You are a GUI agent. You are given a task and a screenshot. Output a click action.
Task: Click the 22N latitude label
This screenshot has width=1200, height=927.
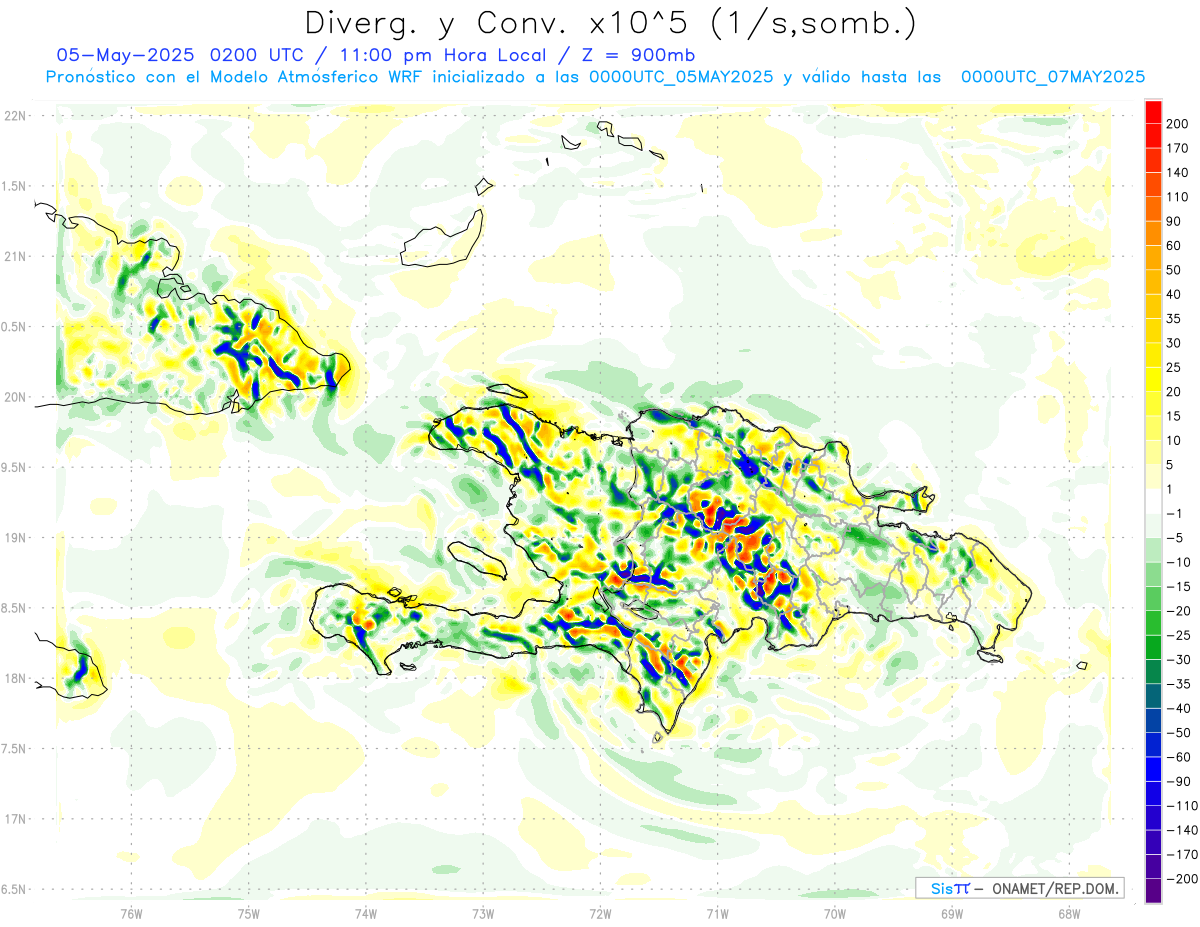tap(15, 116)
